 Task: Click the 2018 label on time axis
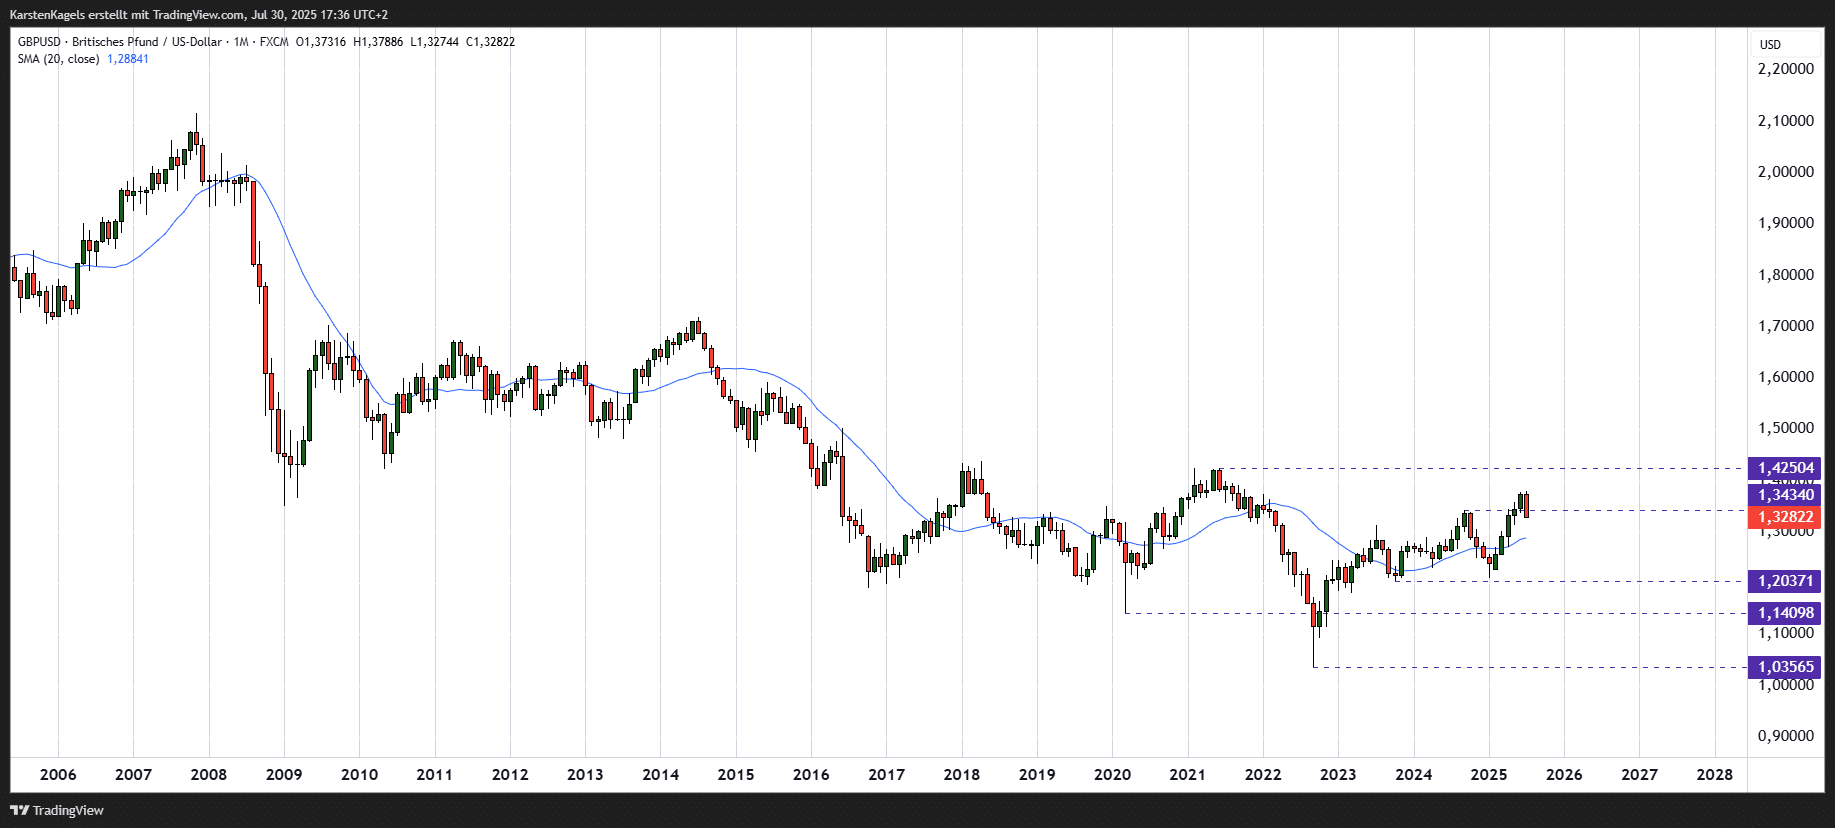click(962, 774)
